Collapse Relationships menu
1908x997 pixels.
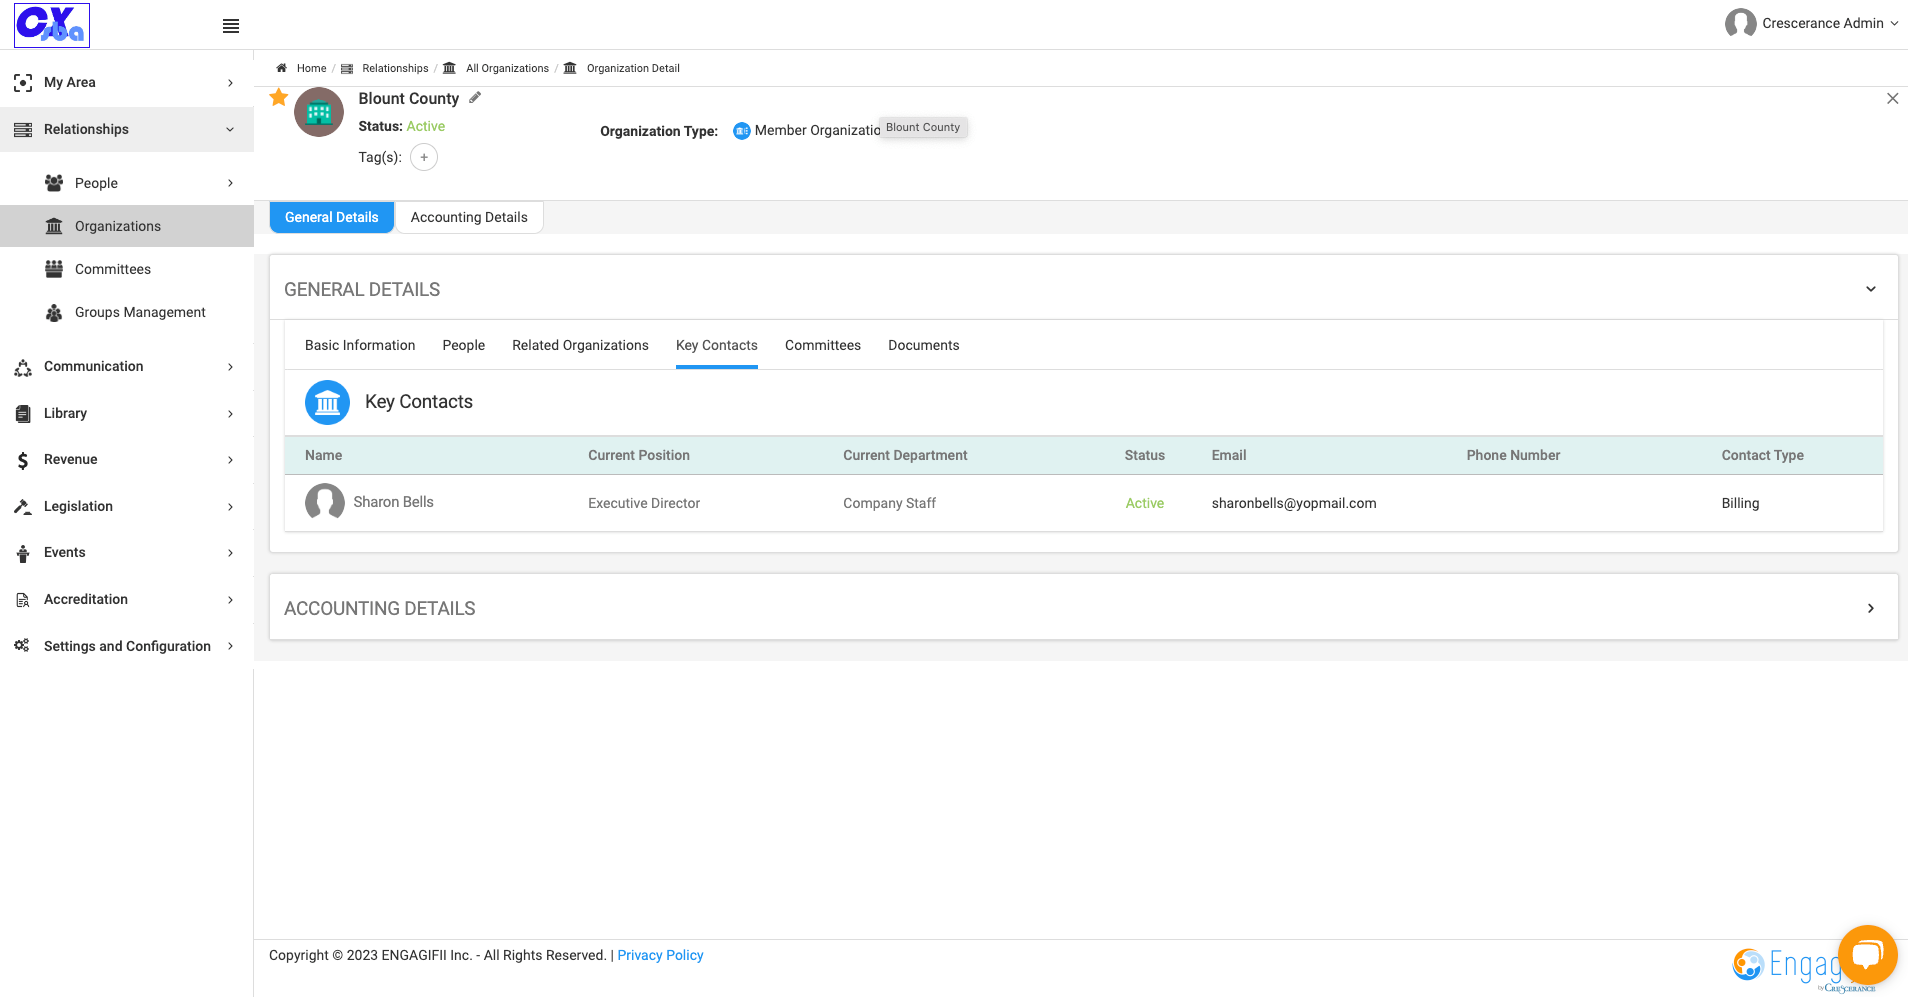pyautogui.click(x=127, y=129)
